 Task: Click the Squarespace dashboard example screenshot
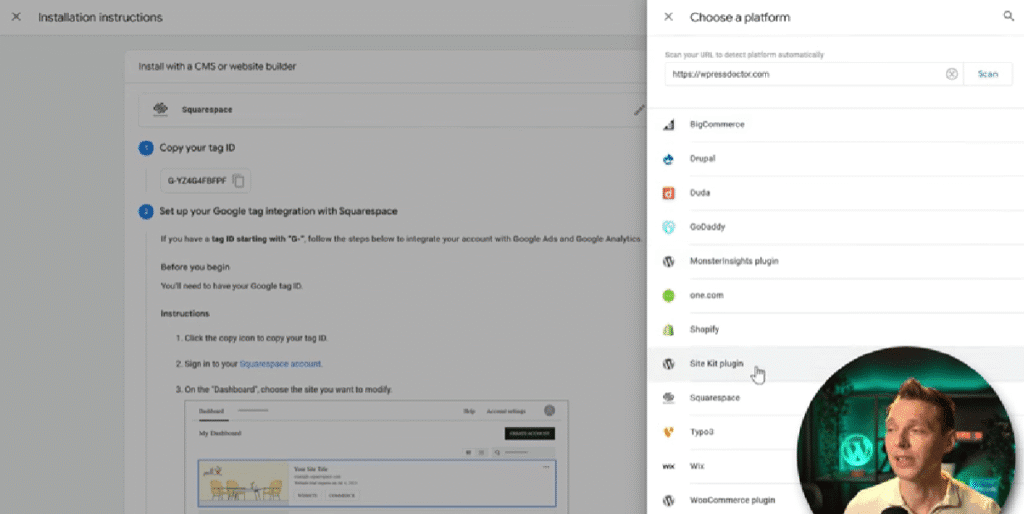point(377,457)
